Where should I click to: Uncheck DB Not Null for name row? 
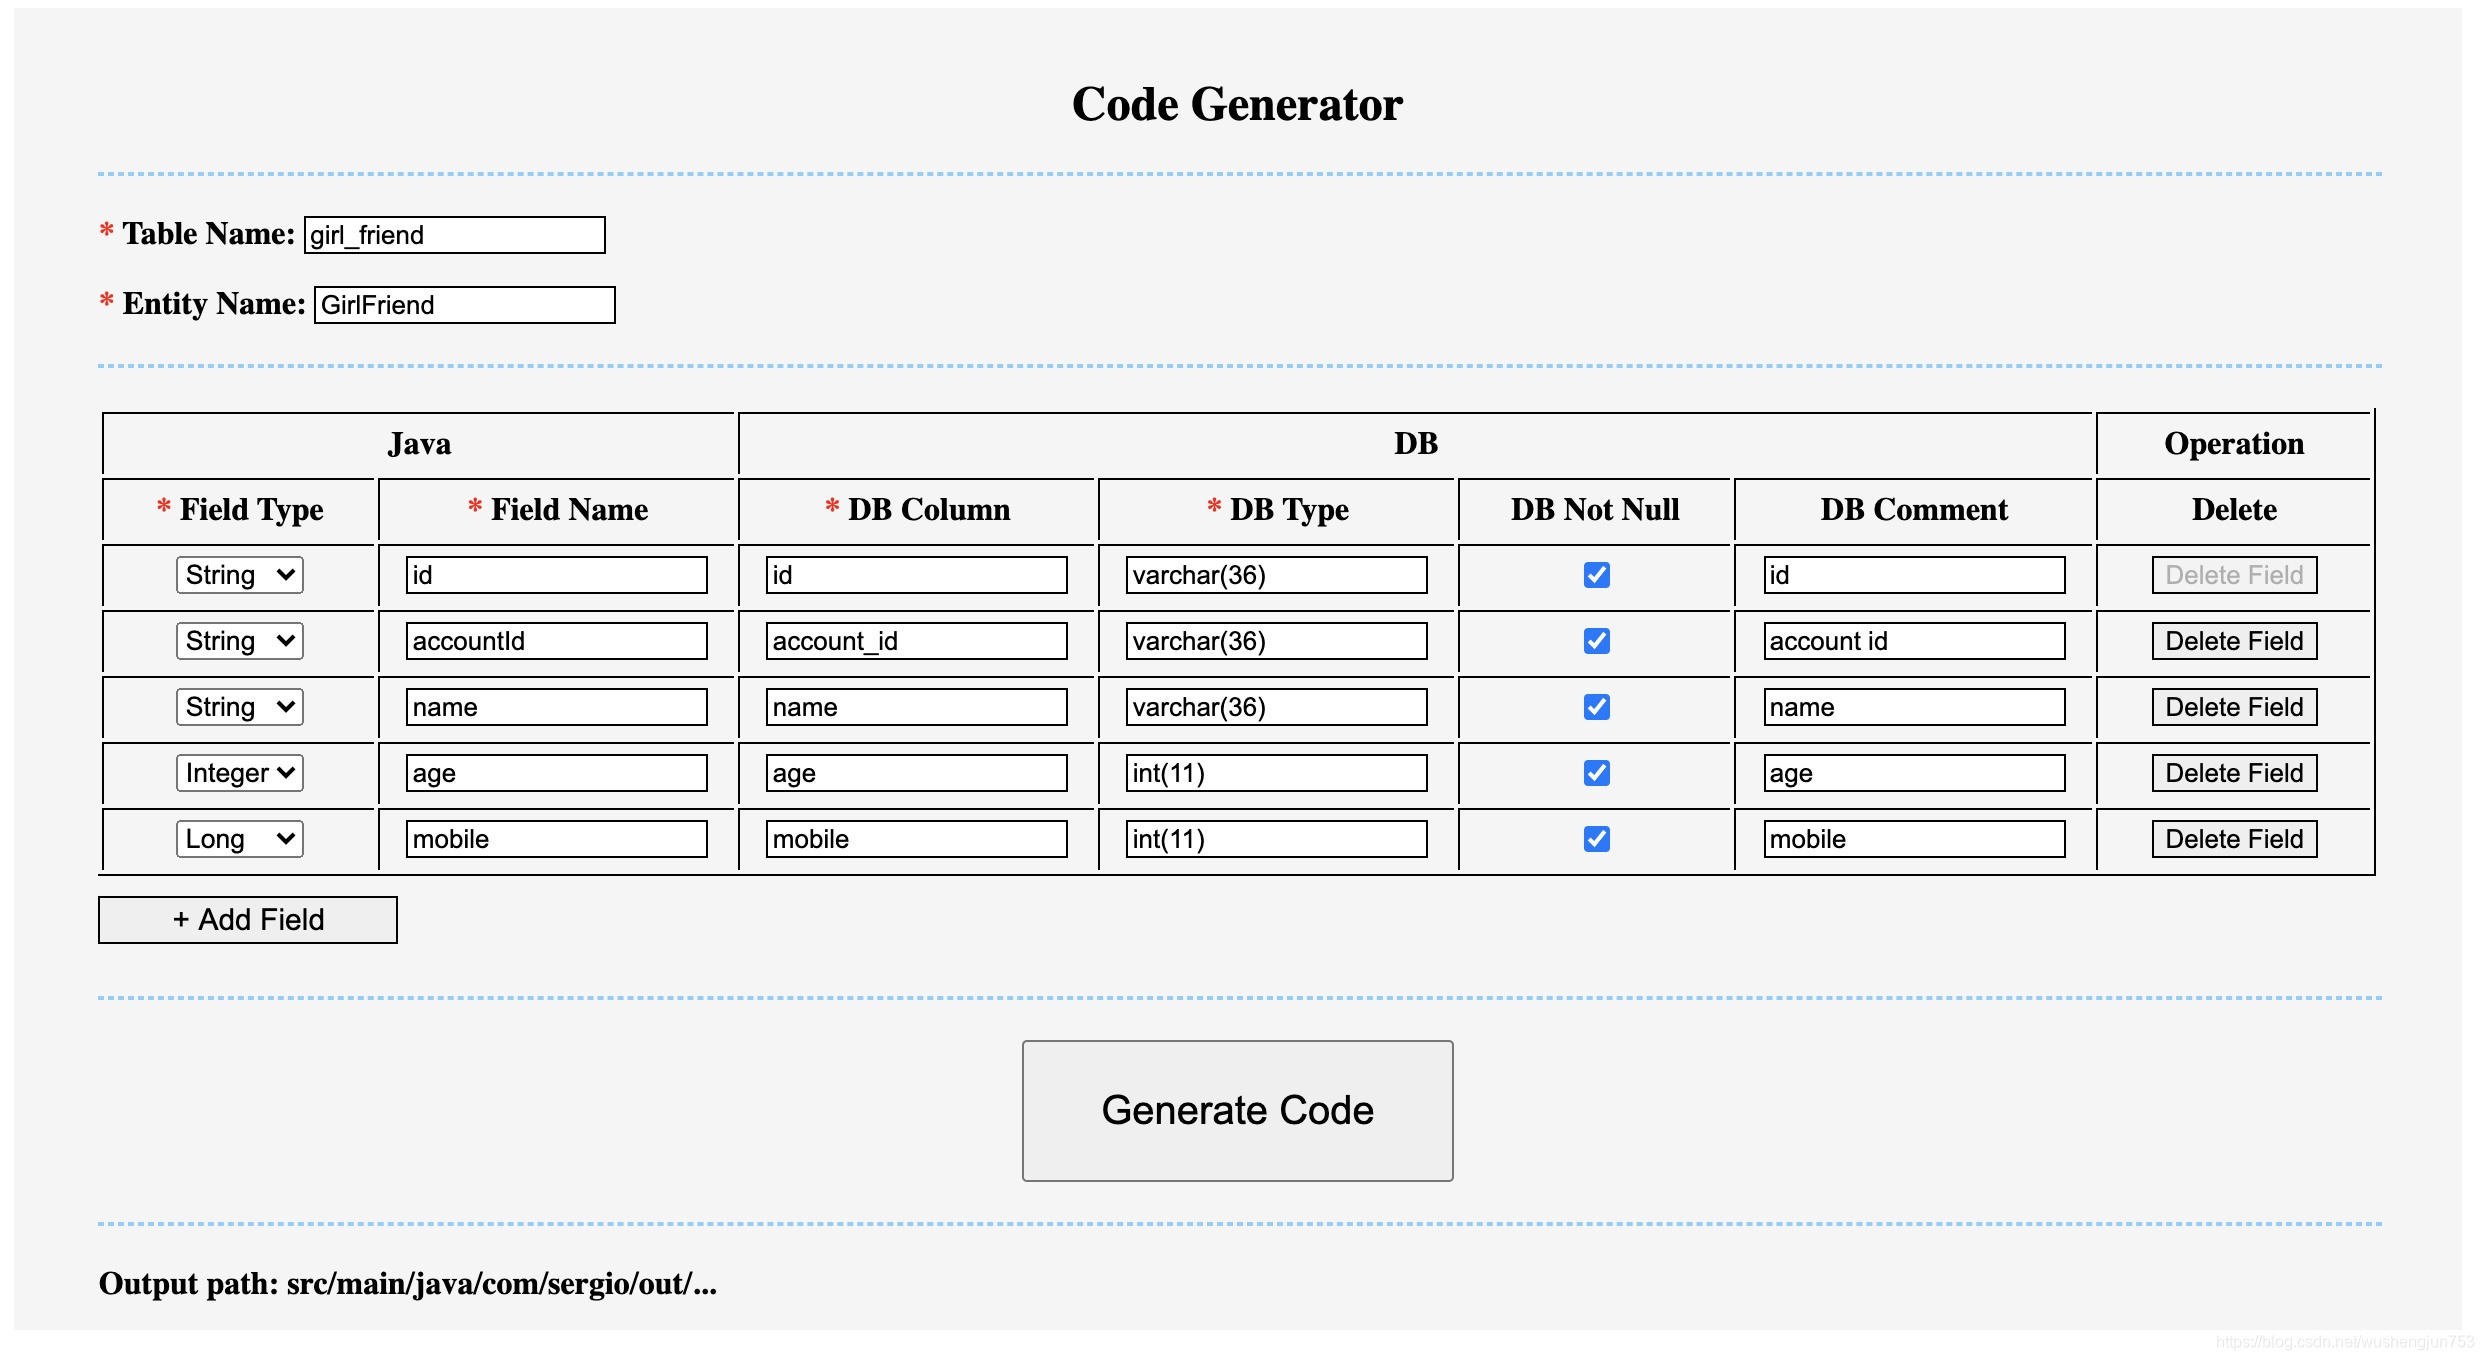(1596, 707)
